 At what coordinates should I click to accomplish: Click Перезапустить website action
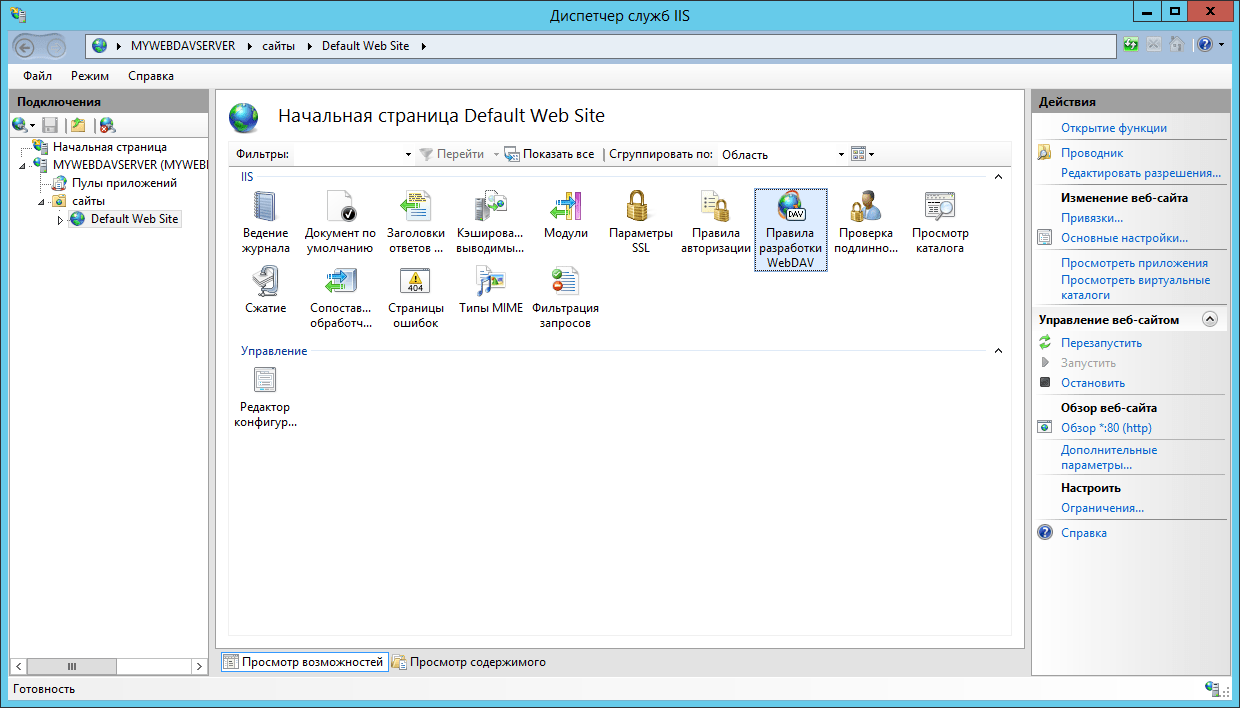pos(1101,343)
